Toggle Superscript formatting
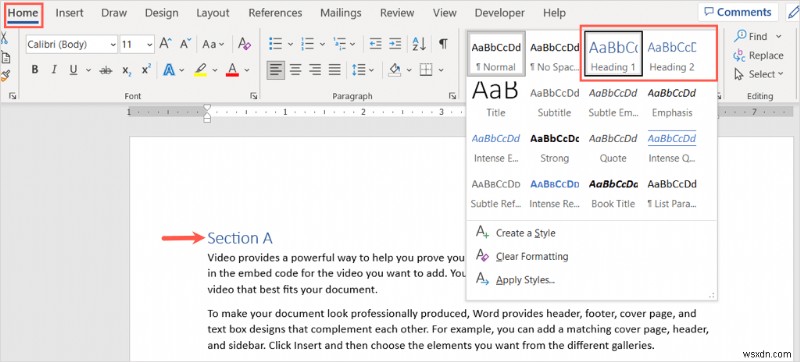 (146, 70)
